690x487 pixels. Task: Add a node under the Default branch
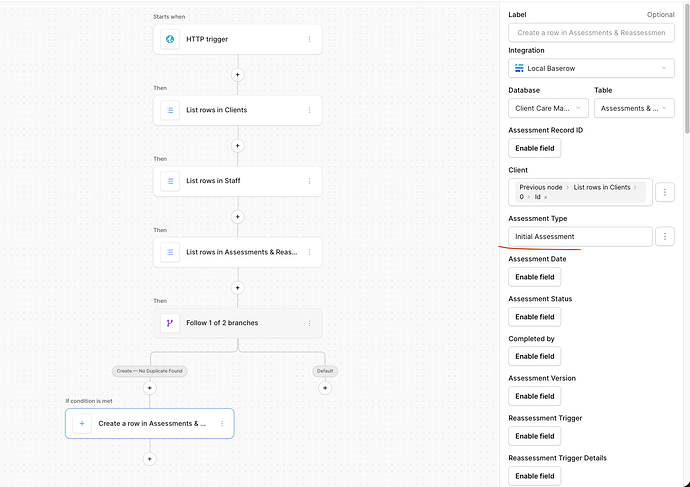point(325,388)
